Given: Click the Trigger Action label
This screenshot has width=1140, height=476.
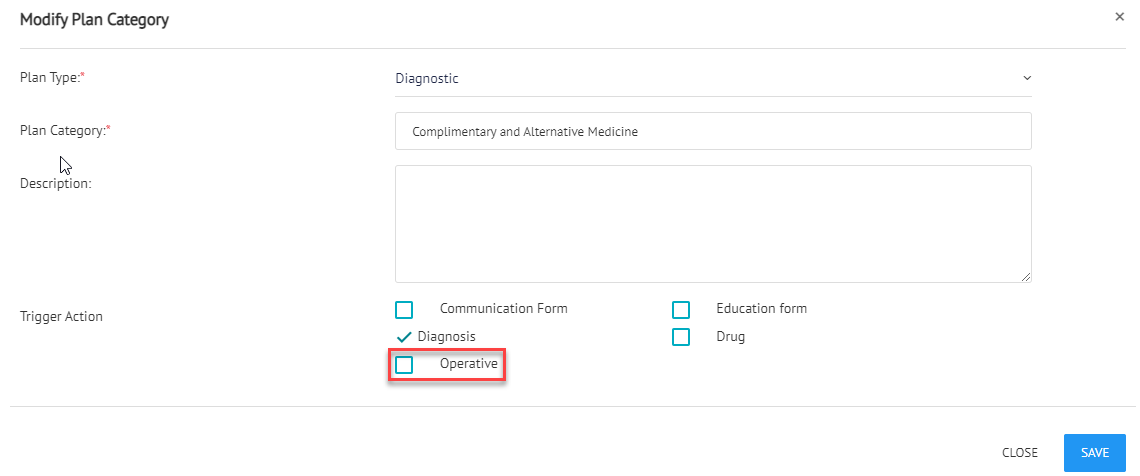Looking at the screenshot, I should (x=61, y=316).
